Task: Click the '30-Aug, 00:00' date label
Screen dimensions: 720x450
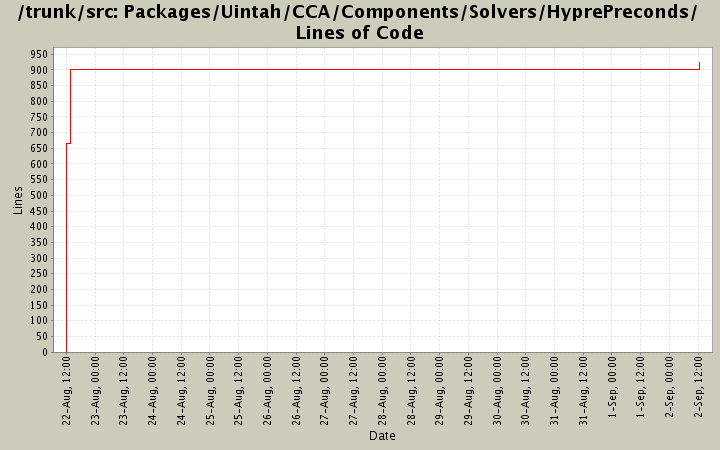Action: (497, 390)
